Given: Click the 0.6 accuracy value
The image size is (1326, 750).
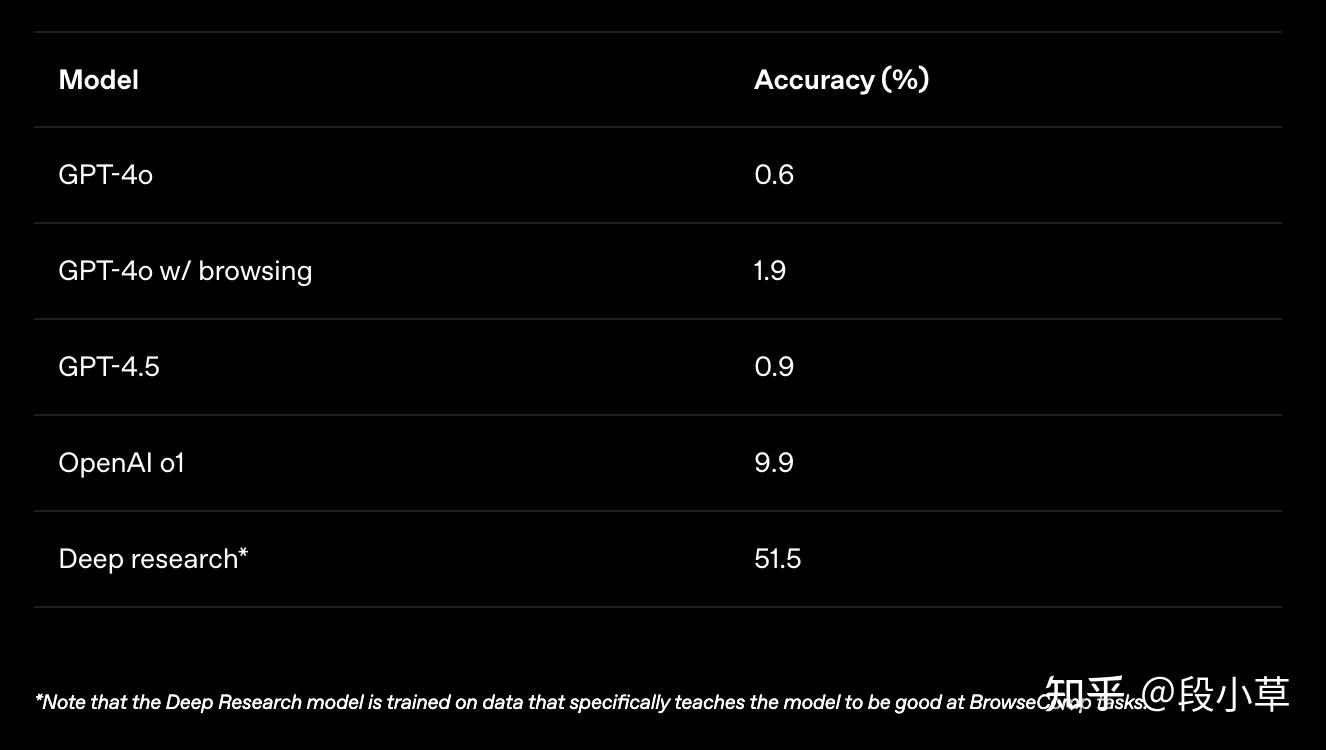Looking at the screenshot, I should [x=774, y=175].
